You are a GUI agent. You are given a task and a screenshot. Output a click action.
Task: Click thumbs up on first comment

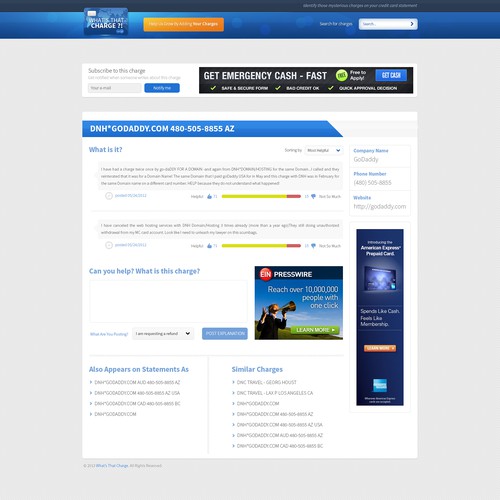[209, 196]
